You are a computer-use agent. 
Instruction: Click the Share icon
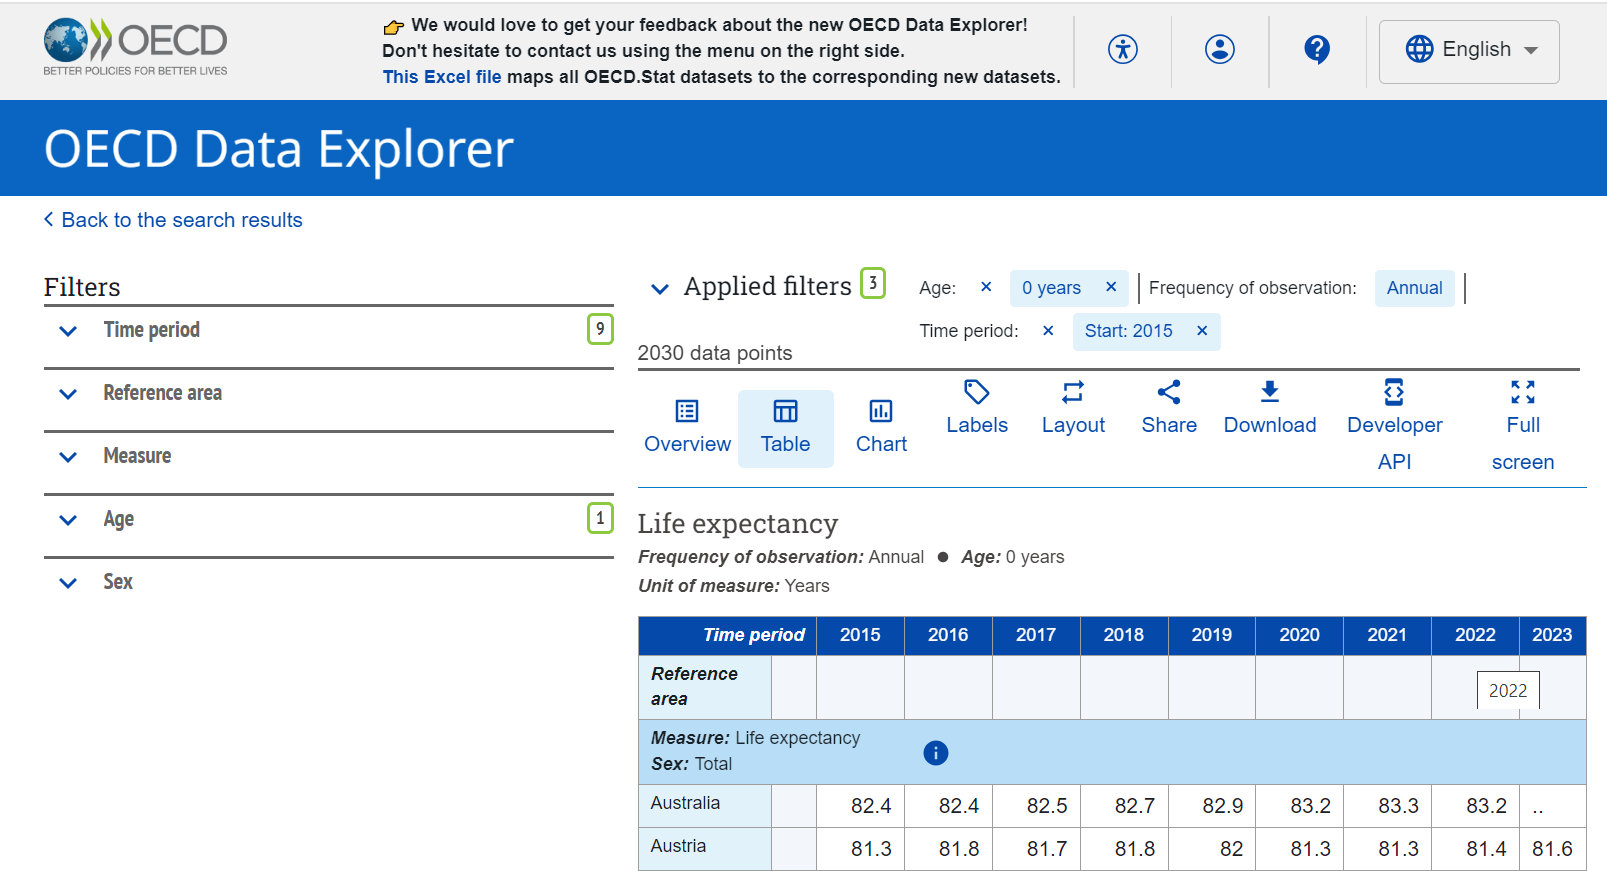[x=1169, y=407]
